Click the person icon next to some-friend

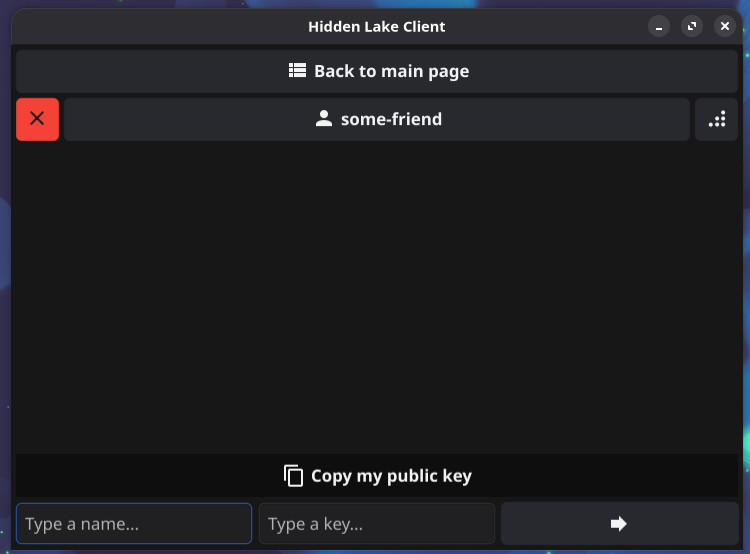click(323, 119)
